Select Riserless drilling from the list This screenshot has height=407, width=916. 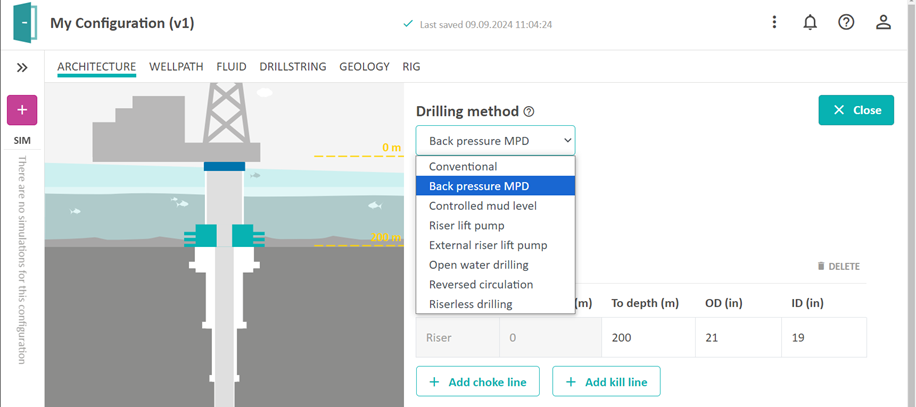click(x=470, y=304)
